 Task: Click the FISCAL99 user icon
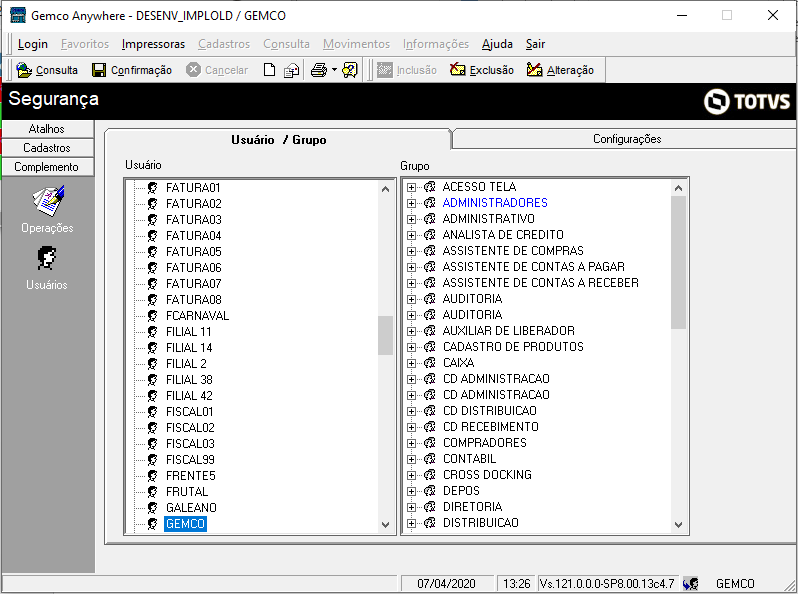tap(152, 460)
